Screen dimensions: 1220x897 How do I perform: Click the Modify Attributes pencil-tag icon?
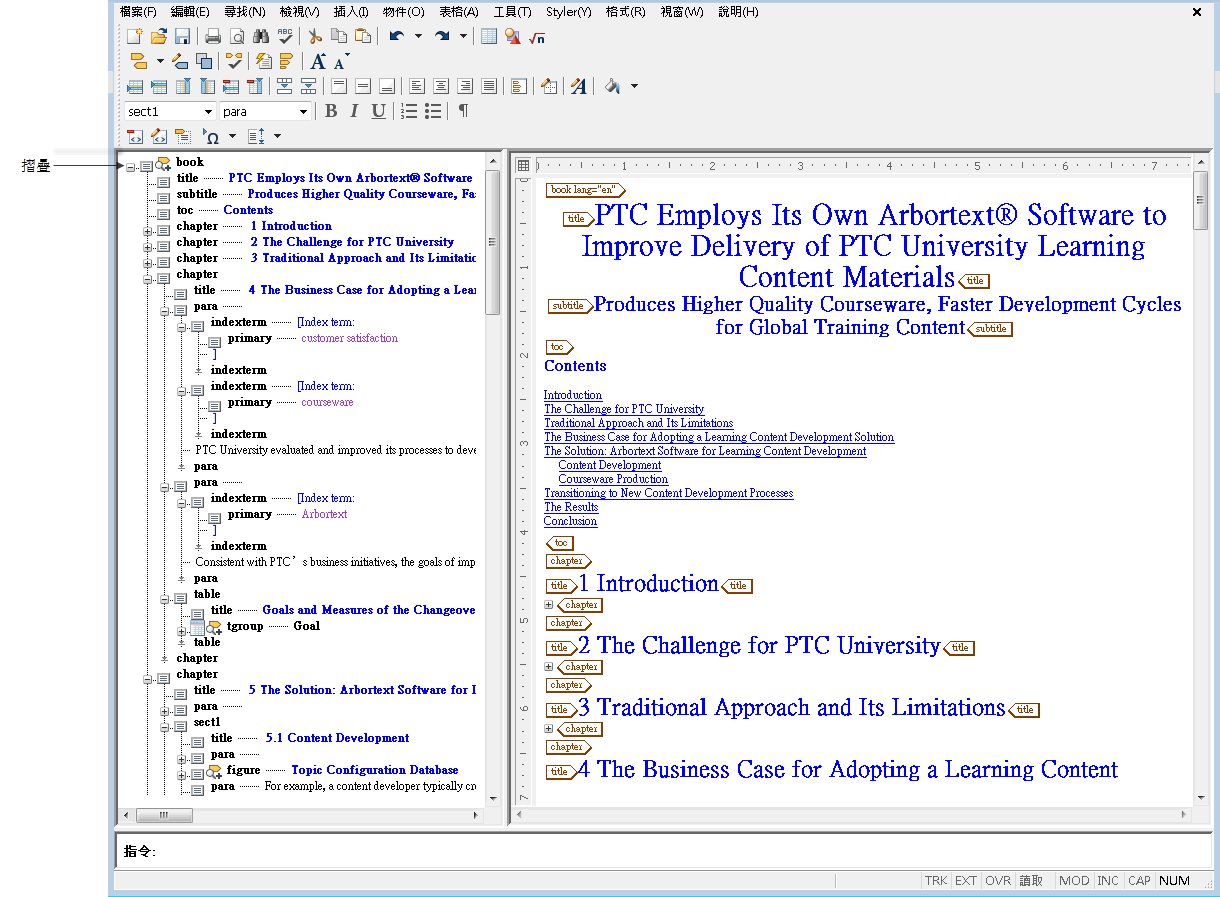coord(180,62)
